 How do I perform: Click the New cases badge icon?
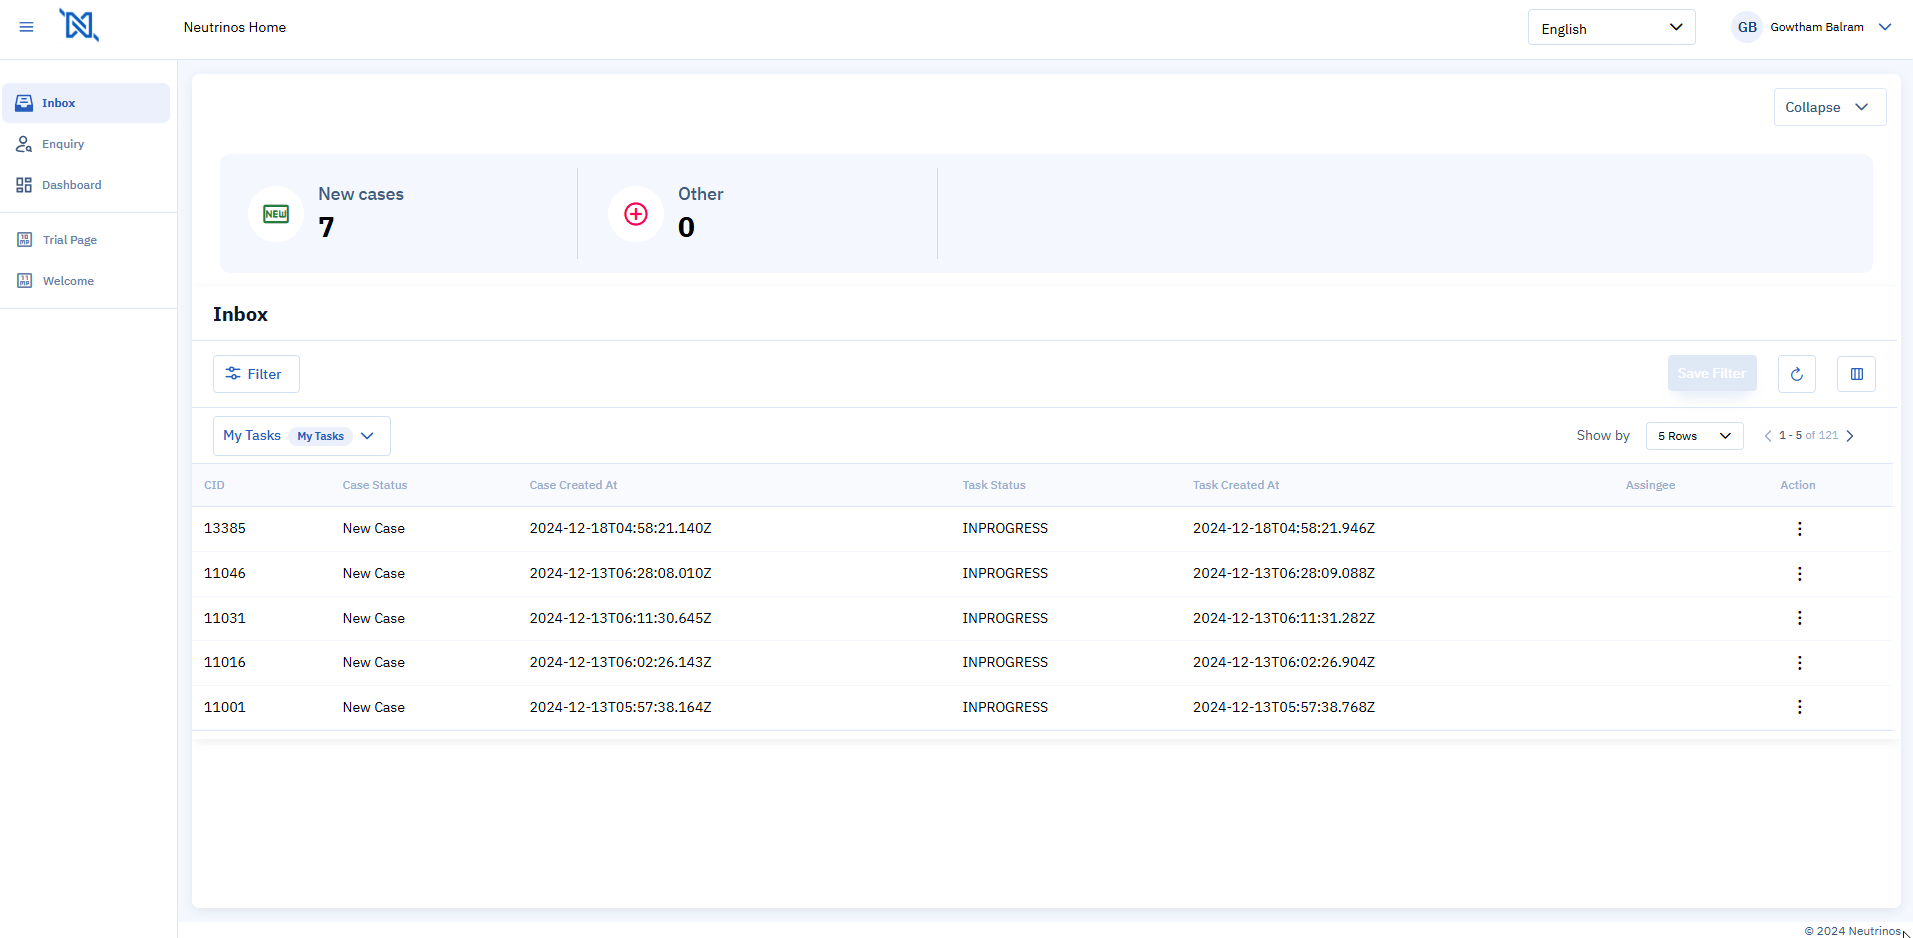(276, 214)
